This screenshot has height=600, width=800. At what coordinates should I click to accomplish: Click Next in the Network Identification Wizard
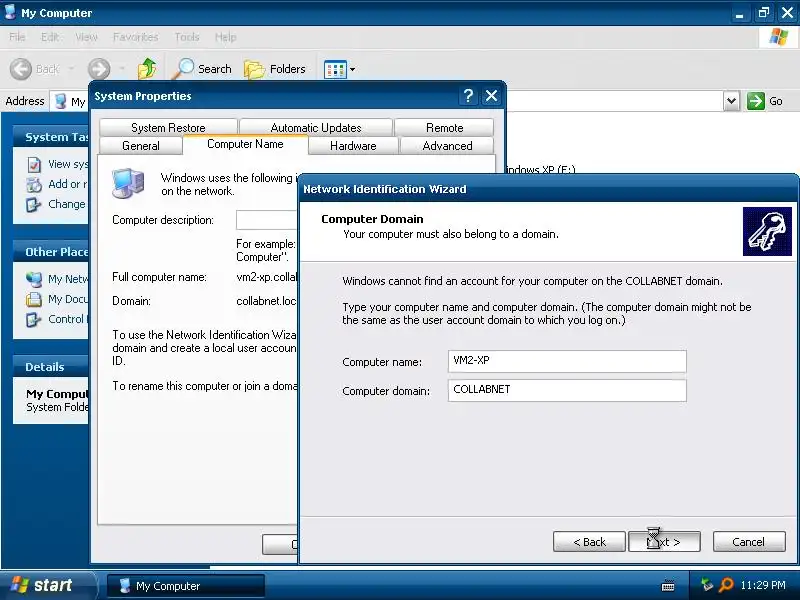pyautogui.click(x=664, y=542)
